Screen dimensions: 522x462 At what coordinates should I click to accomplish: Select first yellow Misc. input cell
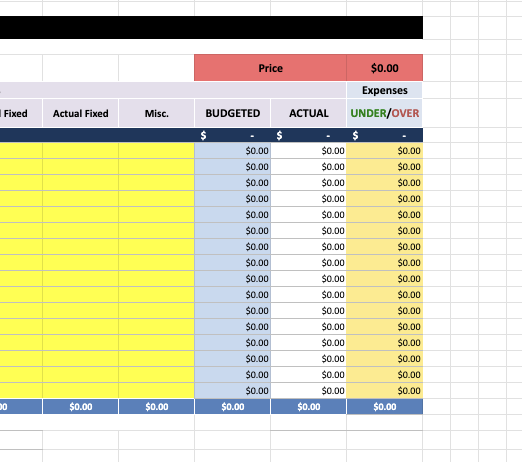pyautogui.click(x=156, y=151)
